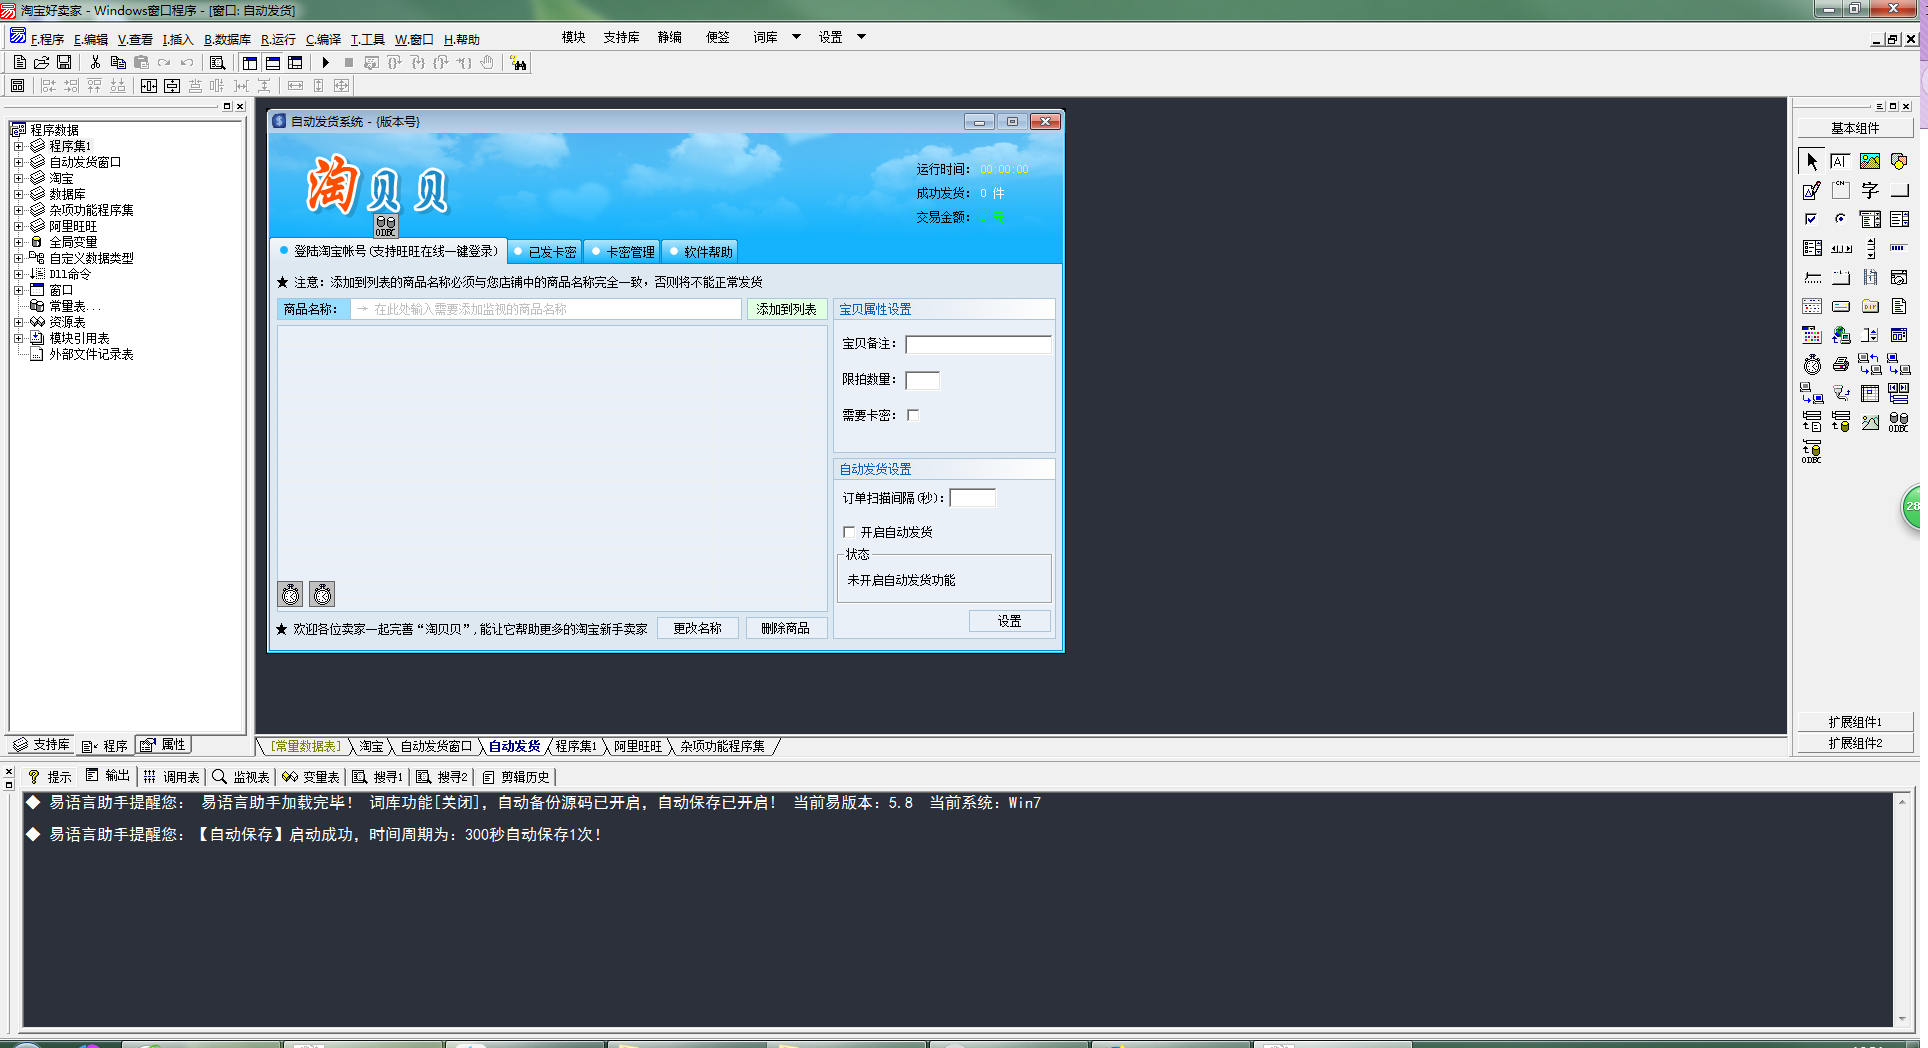Click the 商品名称 input field
Screen dimensions: 1928x1048
click(546, 309)
